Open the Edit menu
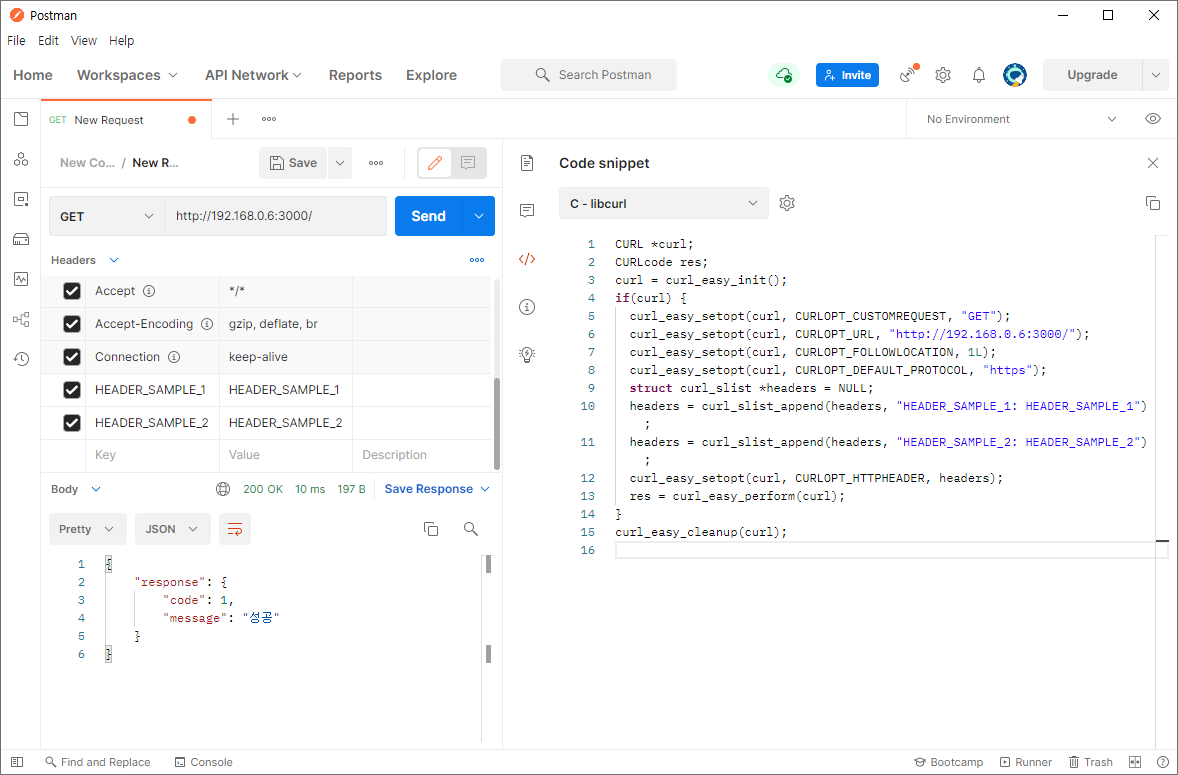 coord(48,41)
